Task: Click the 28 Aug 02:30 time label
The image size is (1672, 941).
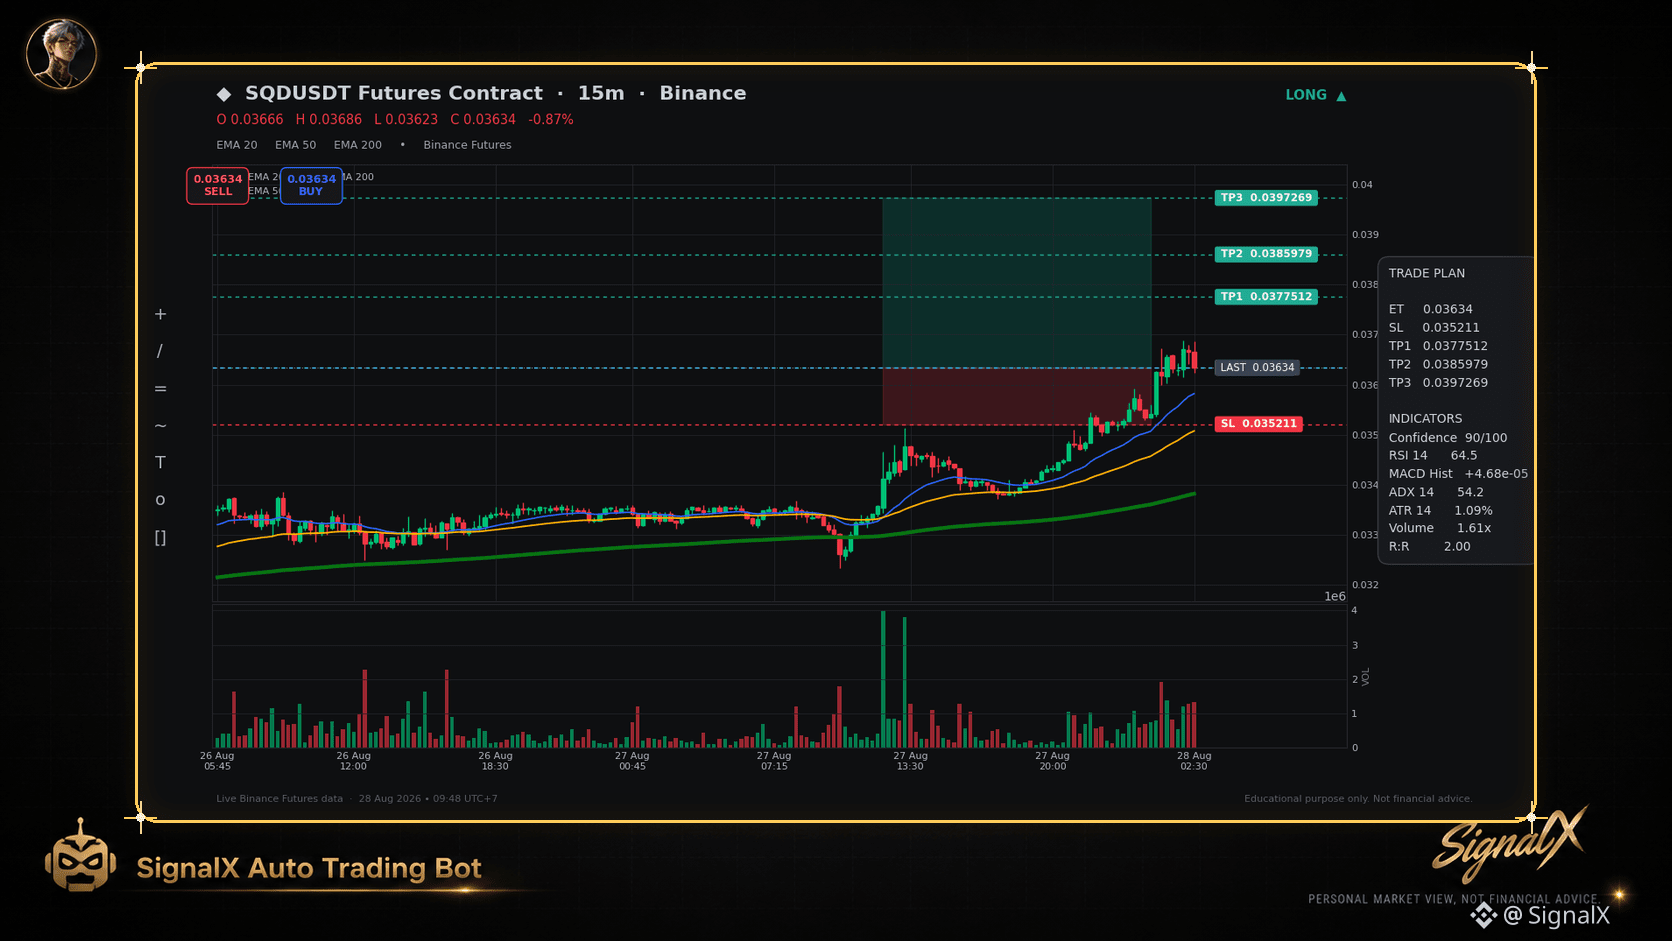Action: 1194,761
